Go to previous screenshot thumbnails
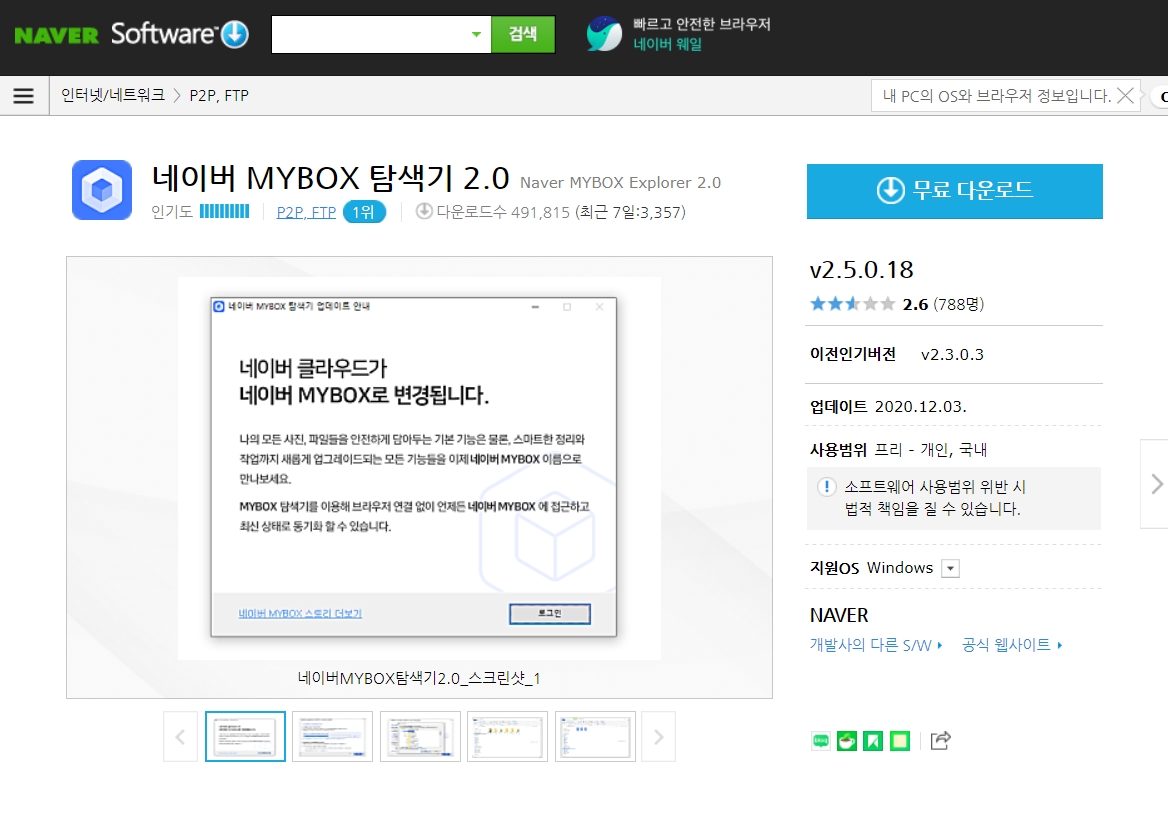The image size is (1168, 822). point(180,736)
